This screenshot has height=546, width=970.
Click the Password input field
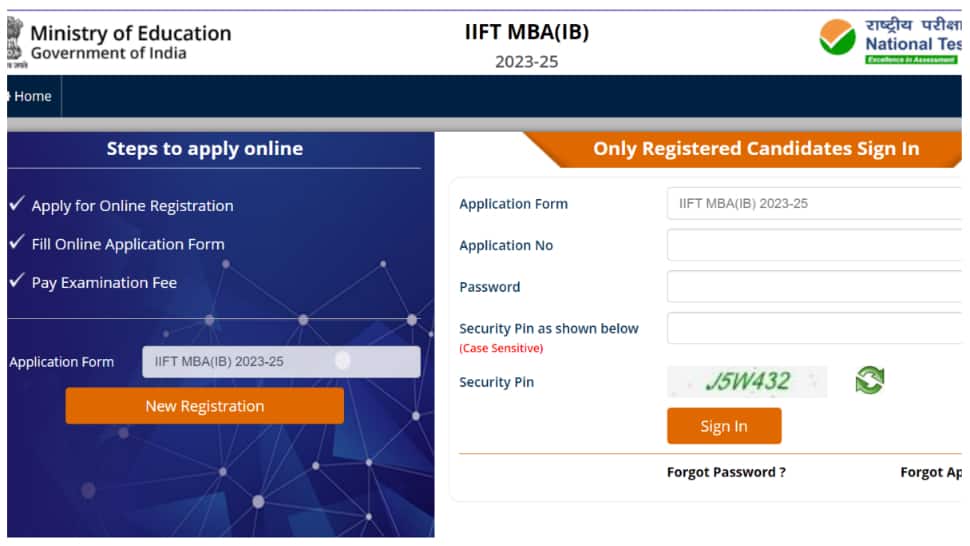pyautogui.click(x=814, y=286)
